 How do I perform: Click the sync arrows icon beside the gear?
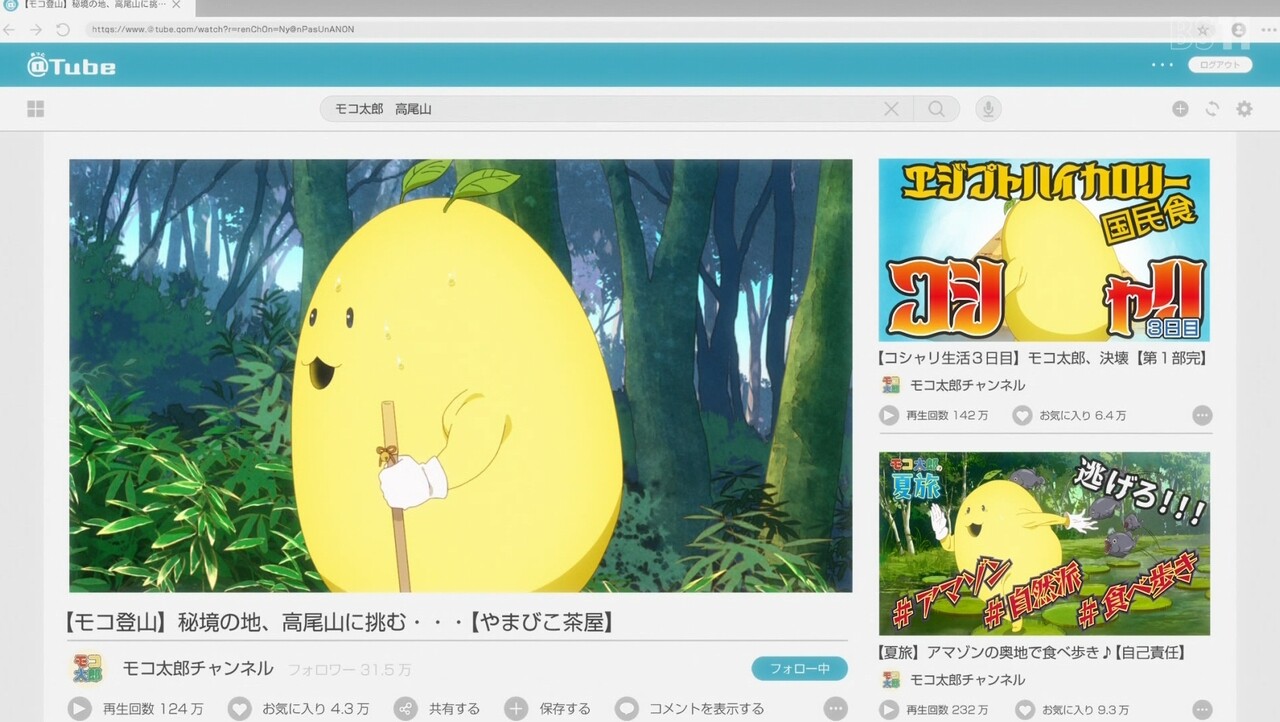click(x=1212, y=109)
